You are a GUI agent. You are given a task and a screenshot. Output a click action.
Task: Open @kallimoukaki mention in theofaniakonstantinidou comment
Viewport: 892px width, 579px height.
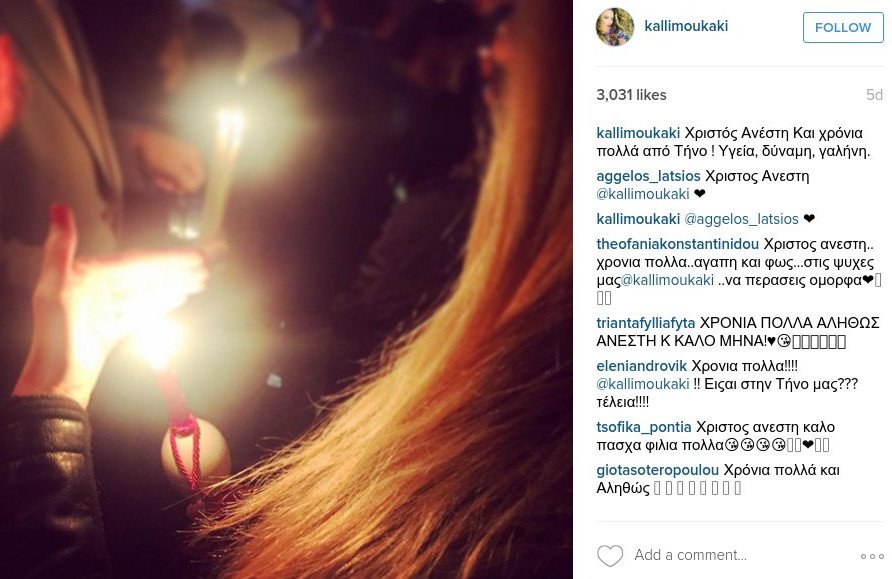coord(667,280)
